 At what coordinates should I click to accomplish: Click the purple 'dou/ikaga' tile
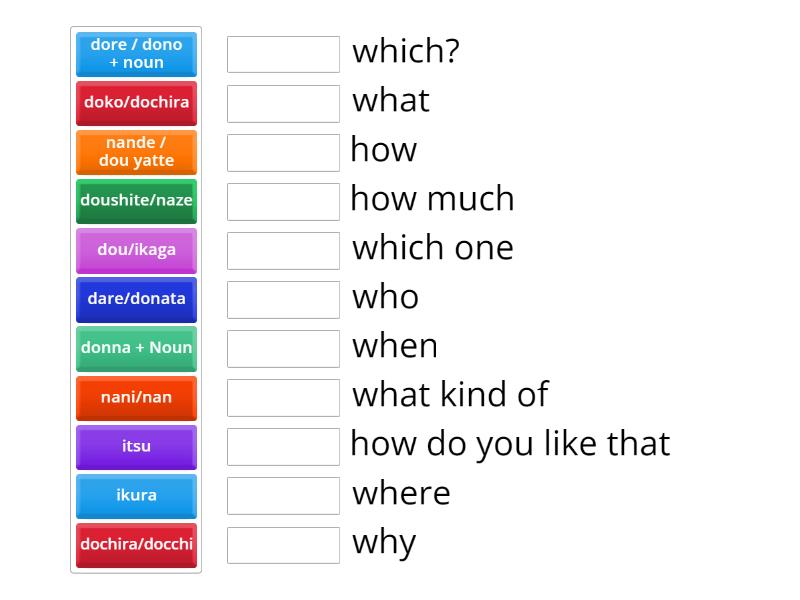pyautogui.click(x=136, y=250)
